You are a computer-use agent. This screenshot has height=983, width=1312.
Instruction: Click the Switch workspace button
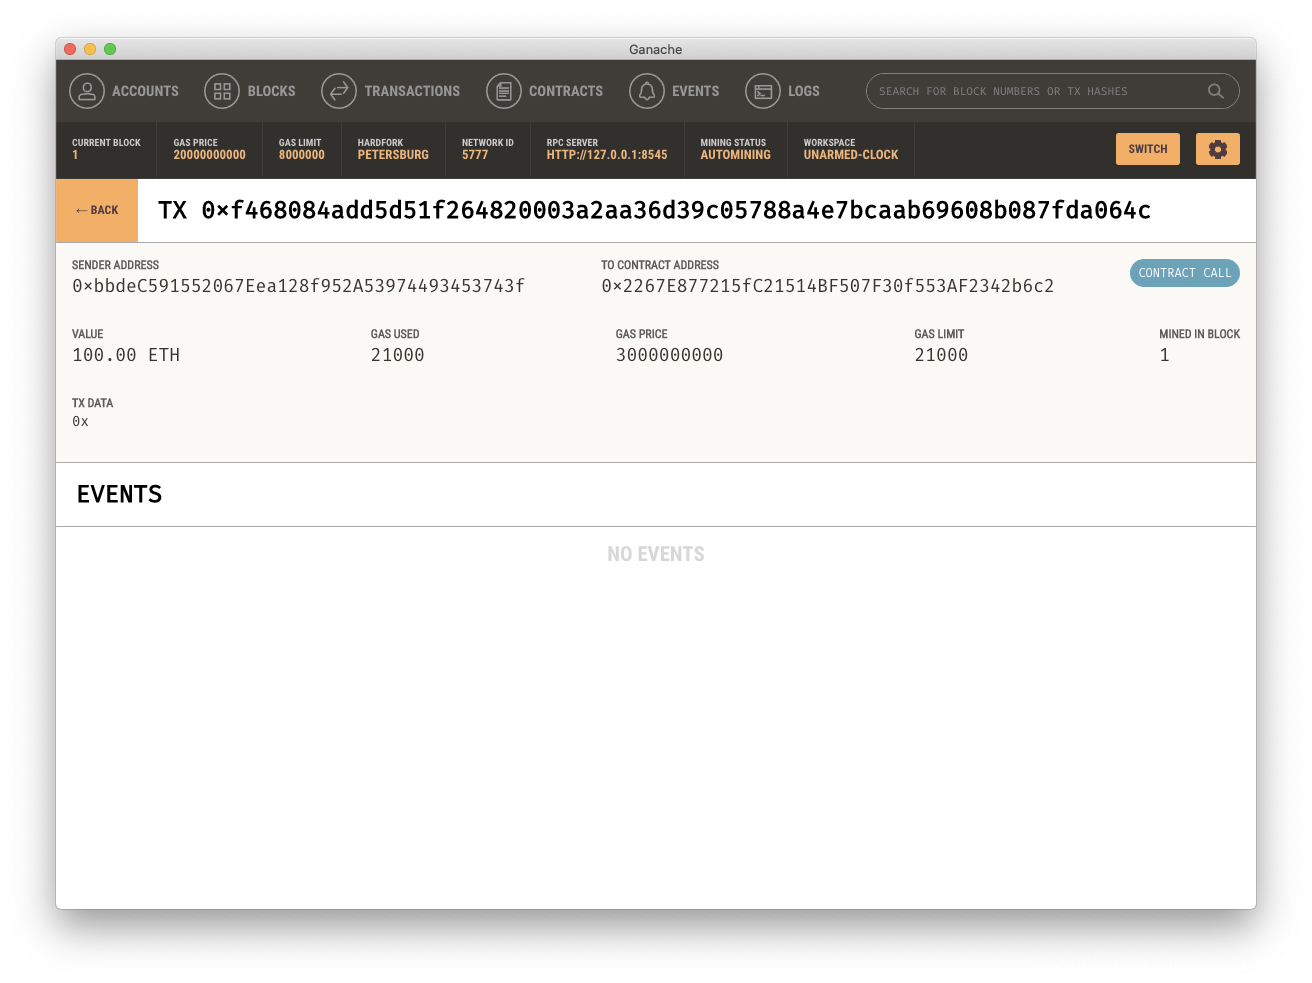(x=1148, y=149)
